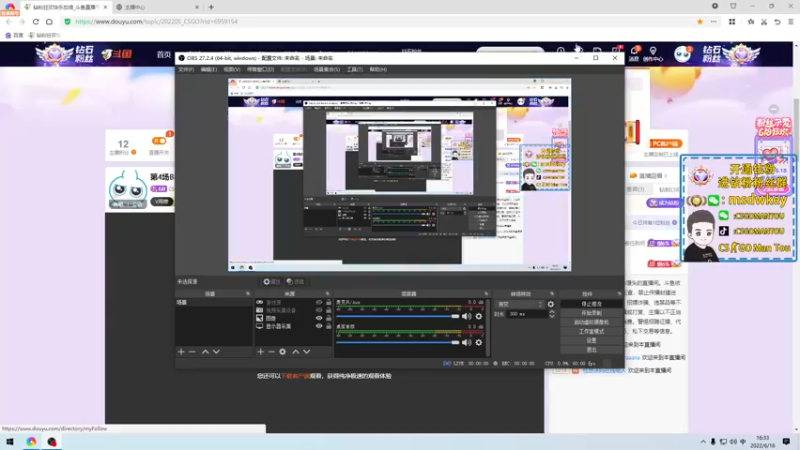Step the transition duration up
The height and width of the screenshot is (450, 800).
[x=552, y=312]
